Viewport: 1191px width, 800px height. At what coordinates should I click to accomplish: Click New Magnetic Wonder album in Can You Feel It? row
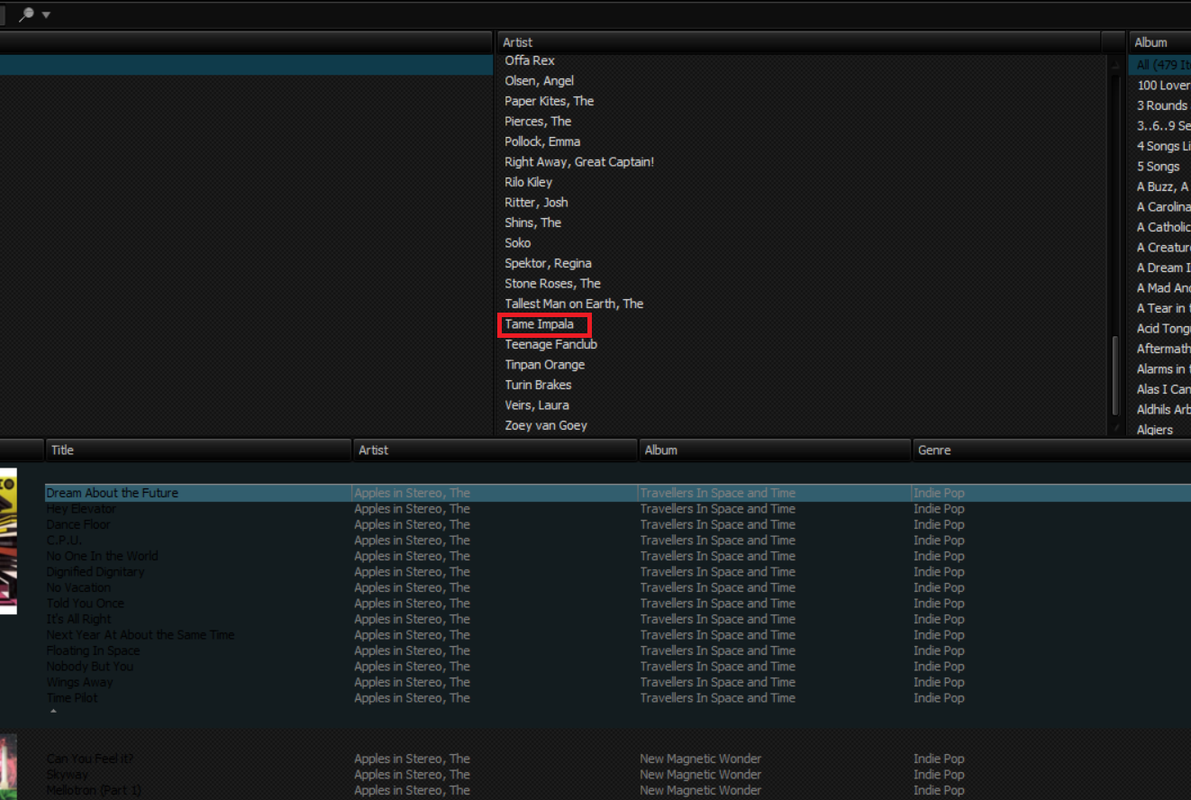700,759
